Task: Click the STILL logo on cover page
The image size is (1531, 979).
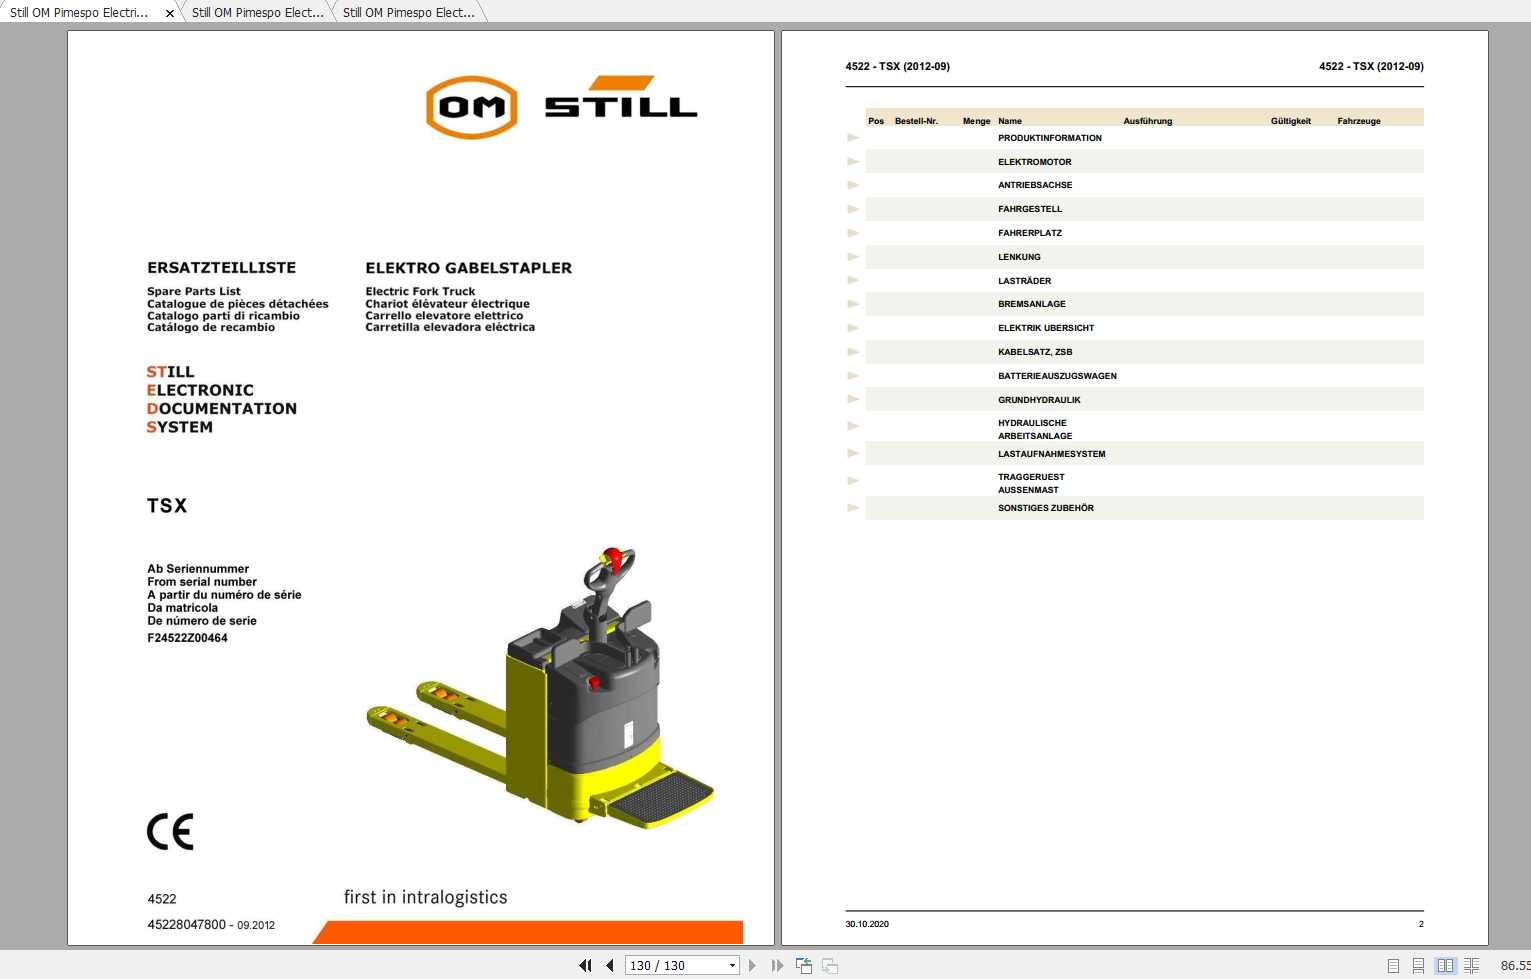Action: tap(621, 97)
